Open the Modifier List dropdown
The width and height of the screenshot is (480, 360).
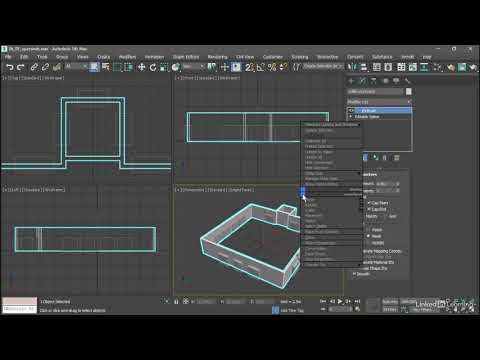coord(379,101)
